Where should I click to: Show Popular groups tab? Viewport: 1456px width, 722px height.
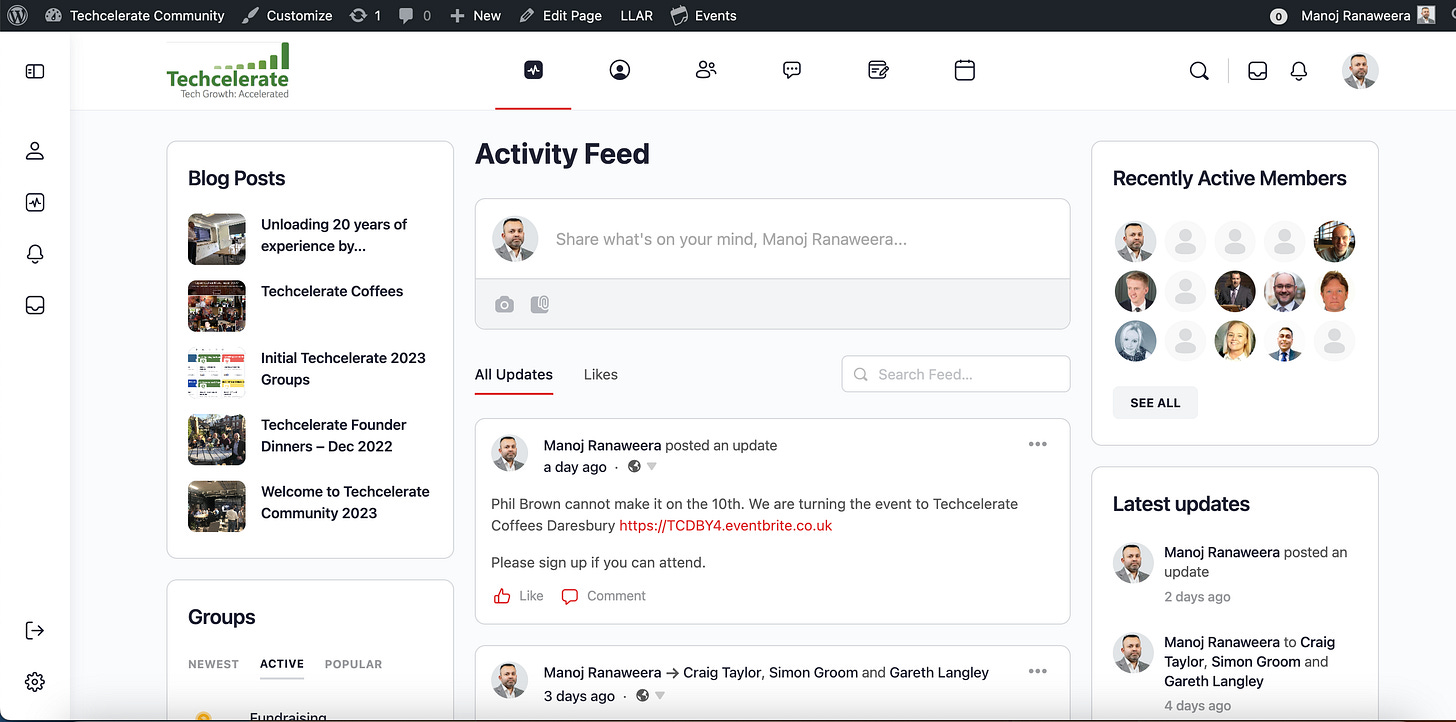(x=353, y=664)
